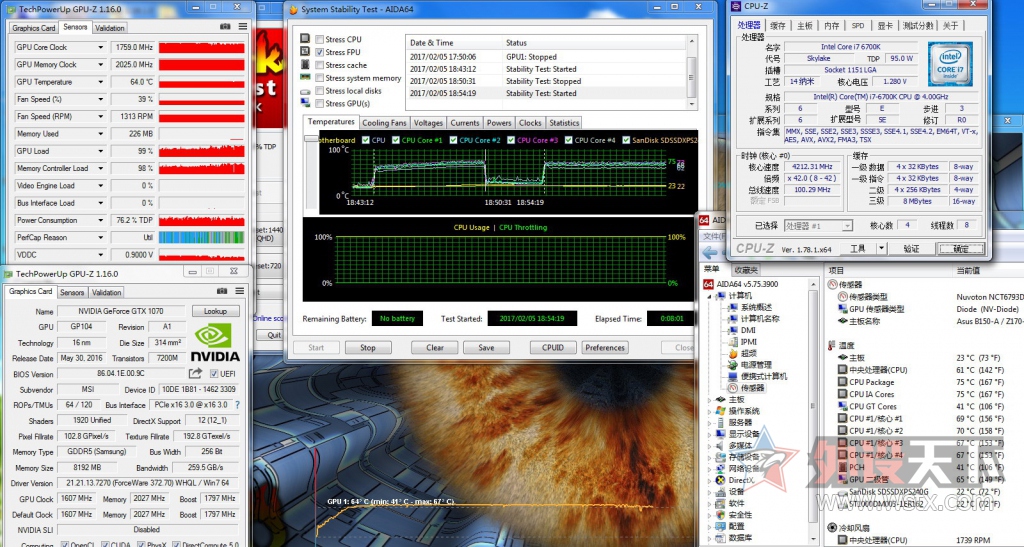Open PerfCap Reason sensor dropdown
1024x547 pixels.
click(101, 238)
